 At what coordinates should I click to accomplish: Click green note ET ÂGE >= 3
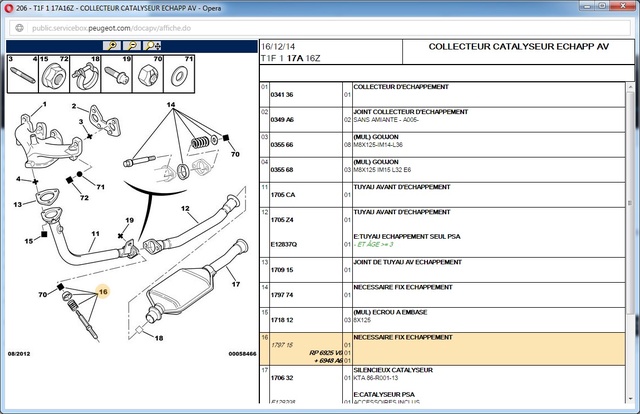click(375, 245)
